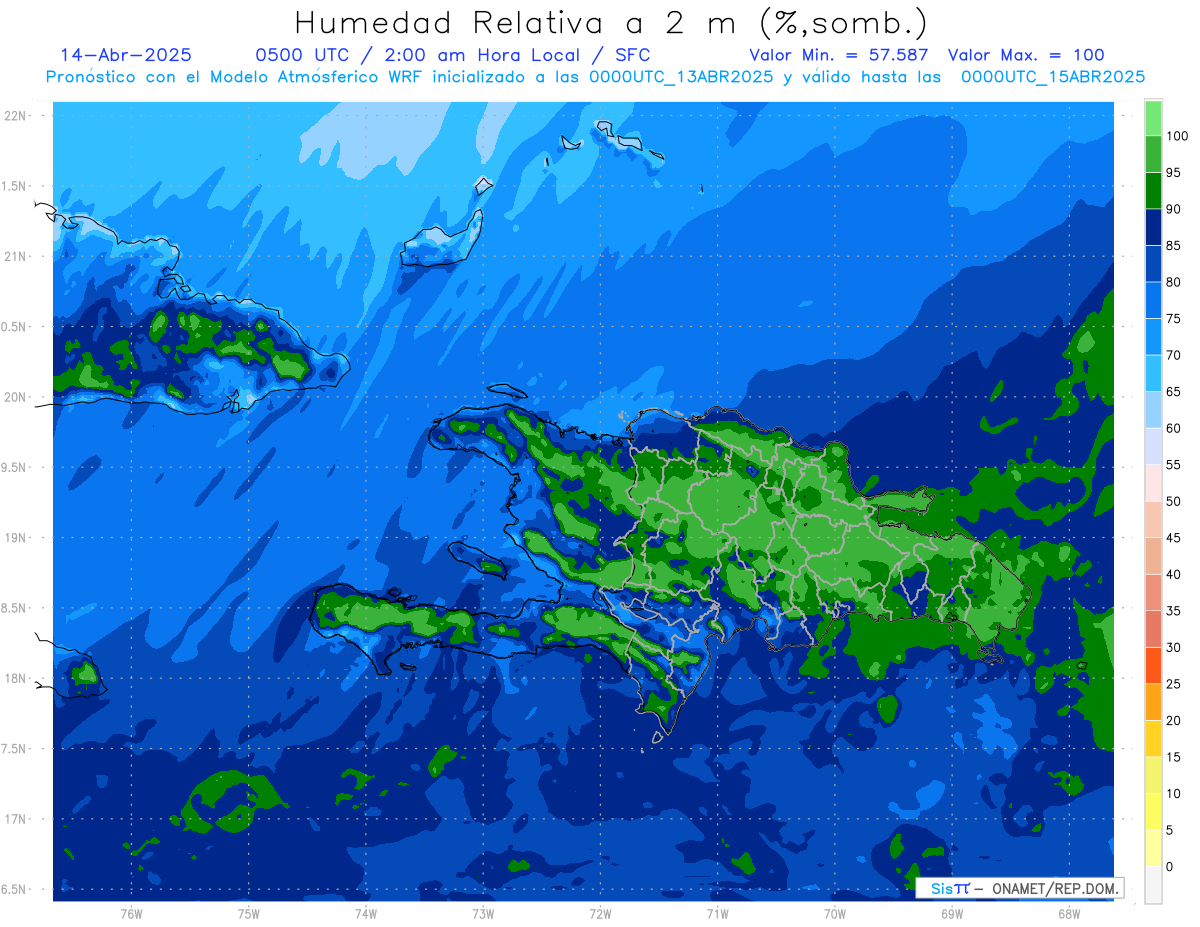Click the legend value '50'
Image resolution: width=1200 pixels, height=927 pixels.
(1173, 501)
